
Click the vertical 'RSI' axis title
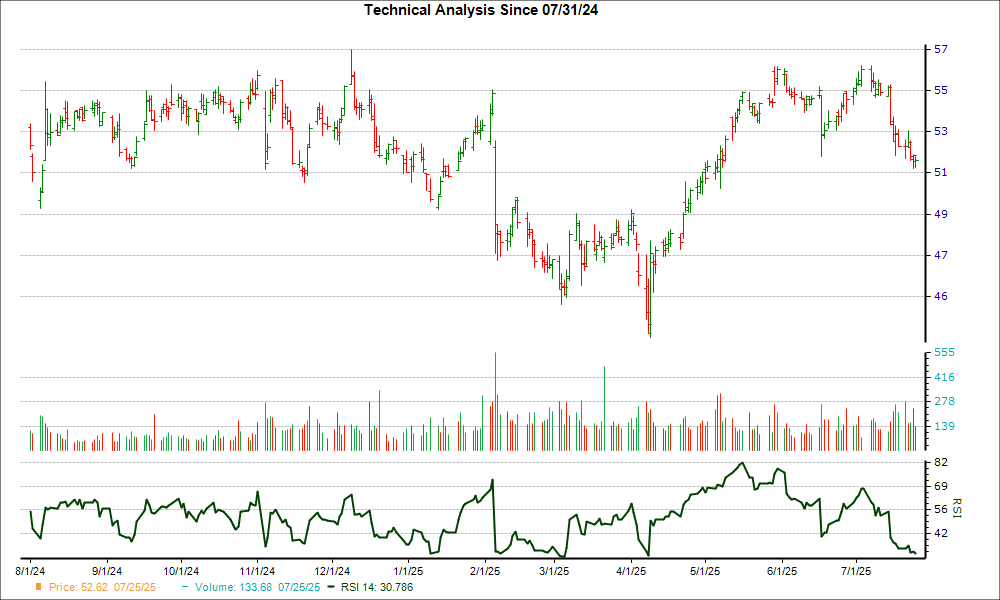[x=957, y=508]
